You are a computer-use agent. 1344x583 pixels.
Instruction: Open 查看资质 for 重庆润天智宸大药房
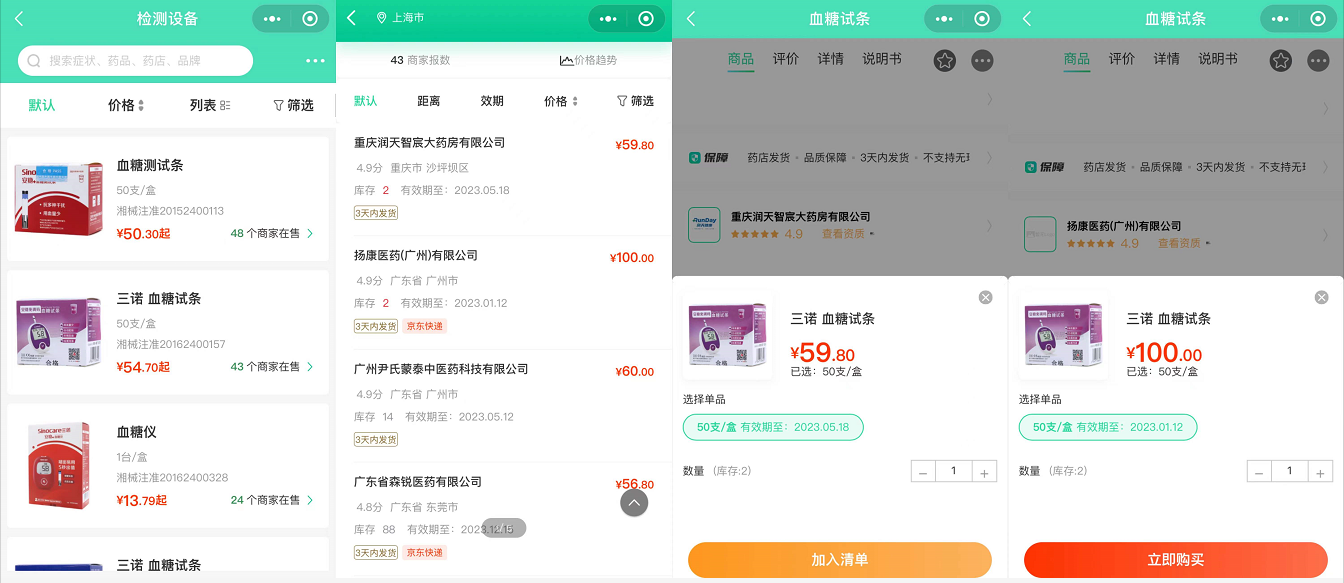[x=846, y=234]
